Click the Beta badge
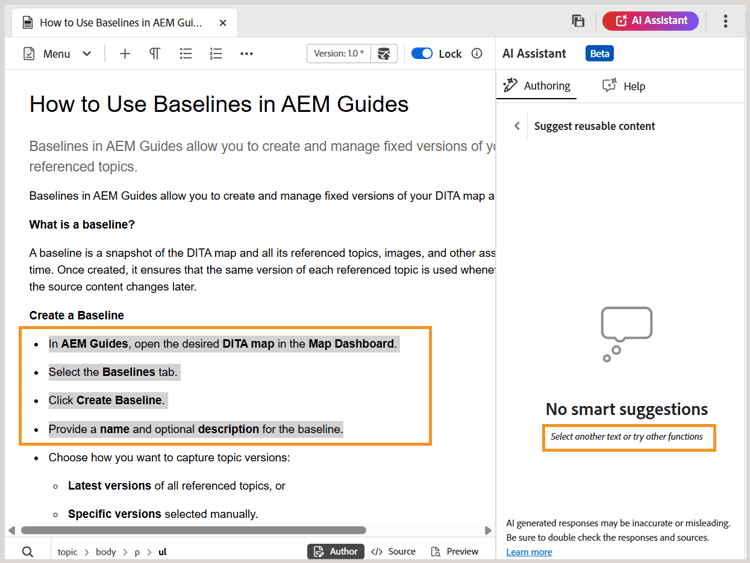This screenshot has height=563, width=750. pos(599,54)
